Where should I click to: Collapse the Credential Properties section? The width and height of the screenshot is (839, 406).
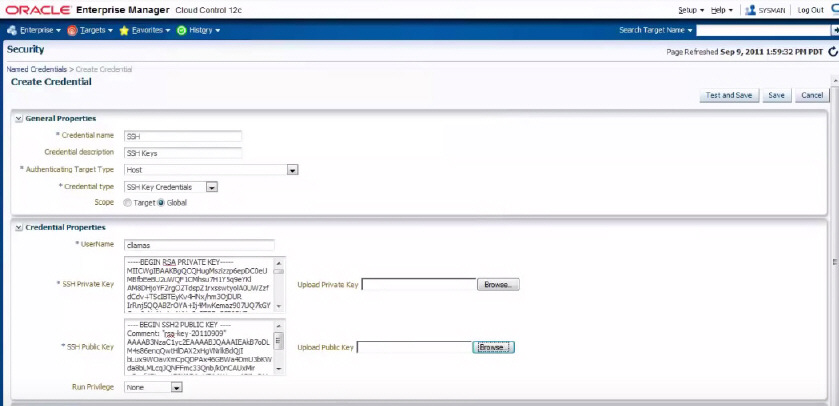tap(19, 228)
